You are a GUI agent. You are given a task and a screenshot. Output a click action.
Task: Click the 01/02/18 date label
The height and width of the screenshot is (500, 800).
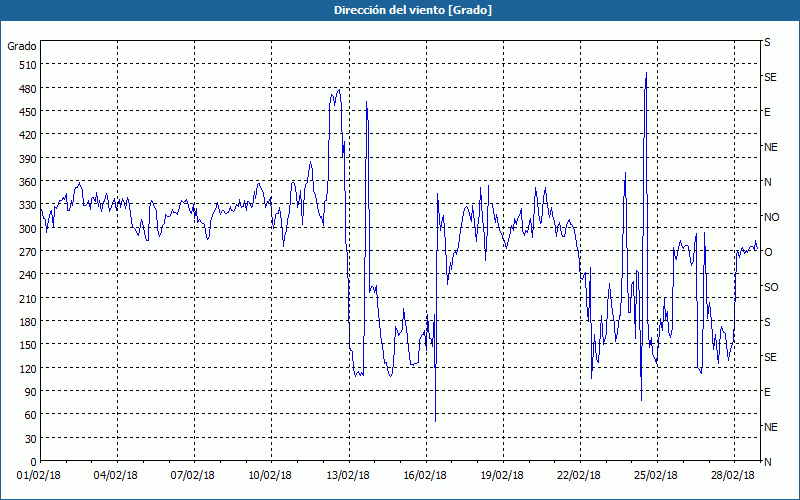(x=39, y=476)
